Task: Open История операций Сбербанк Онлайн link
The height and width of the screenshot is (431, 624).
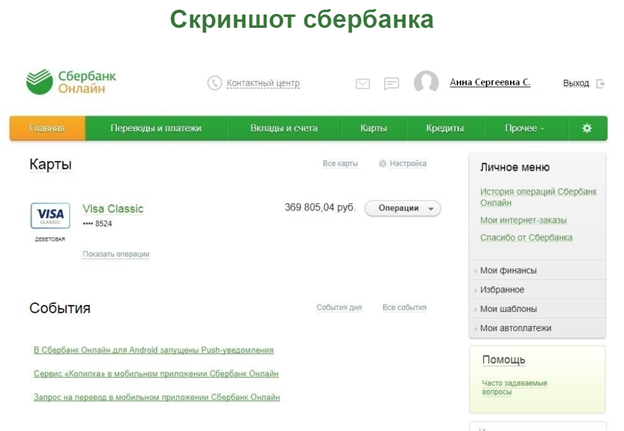Action: point(538,197)
